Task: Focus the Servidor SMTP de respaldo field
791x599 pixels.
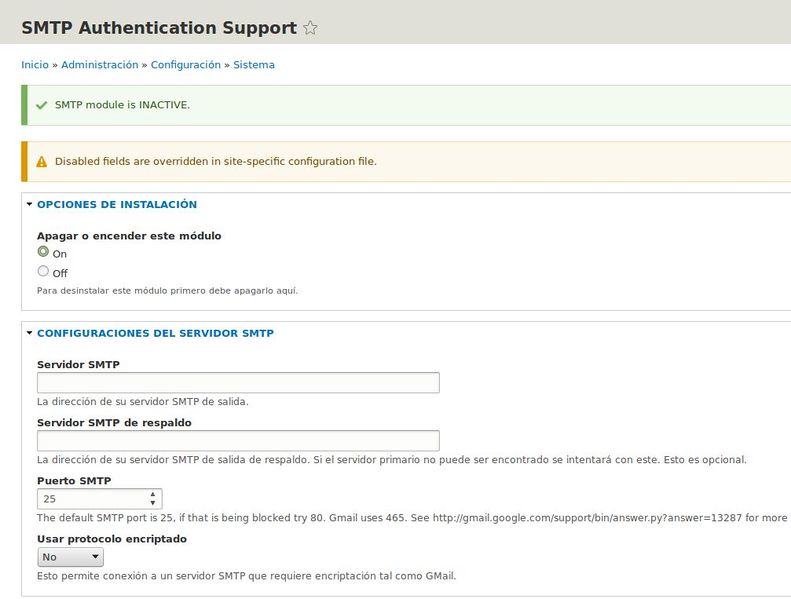Action: (238, 441)
